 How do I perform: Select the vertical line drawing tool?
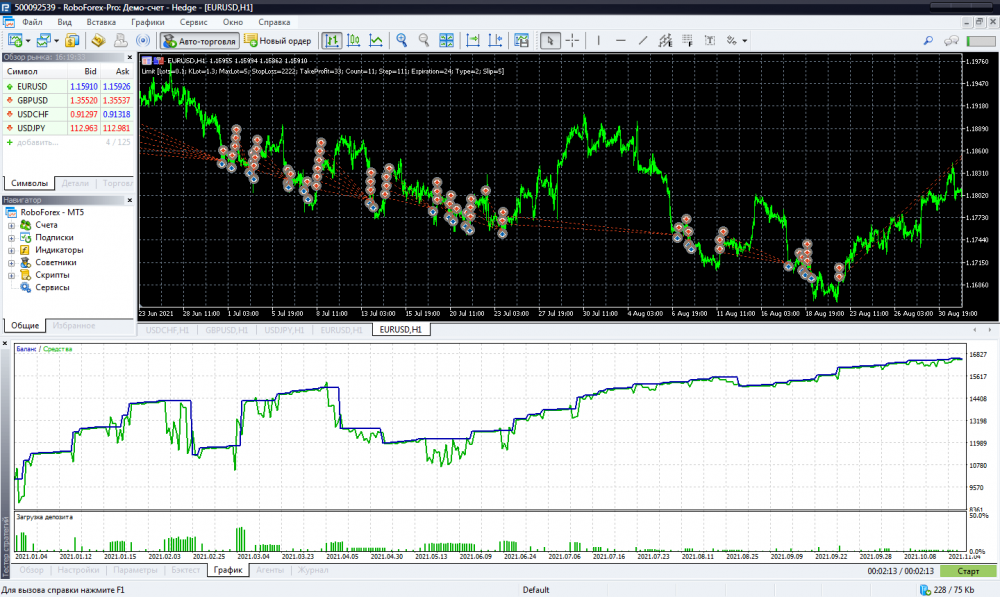[598, 41]
